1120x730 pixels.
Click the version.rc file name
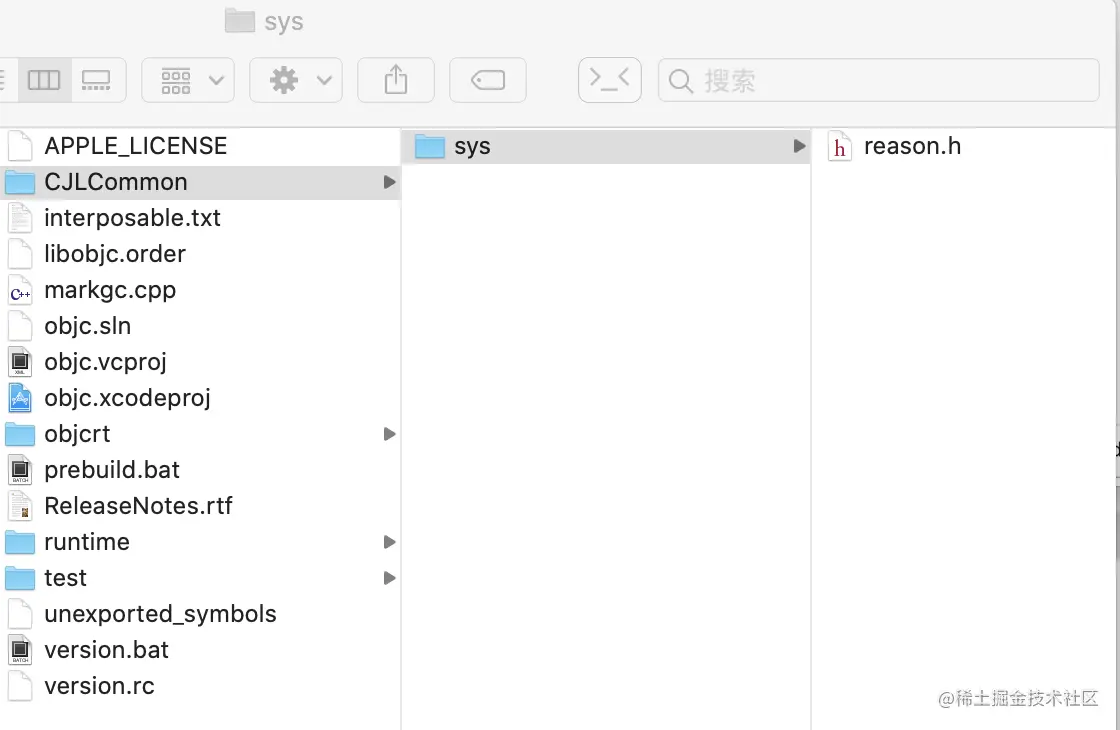pos(99,686)
